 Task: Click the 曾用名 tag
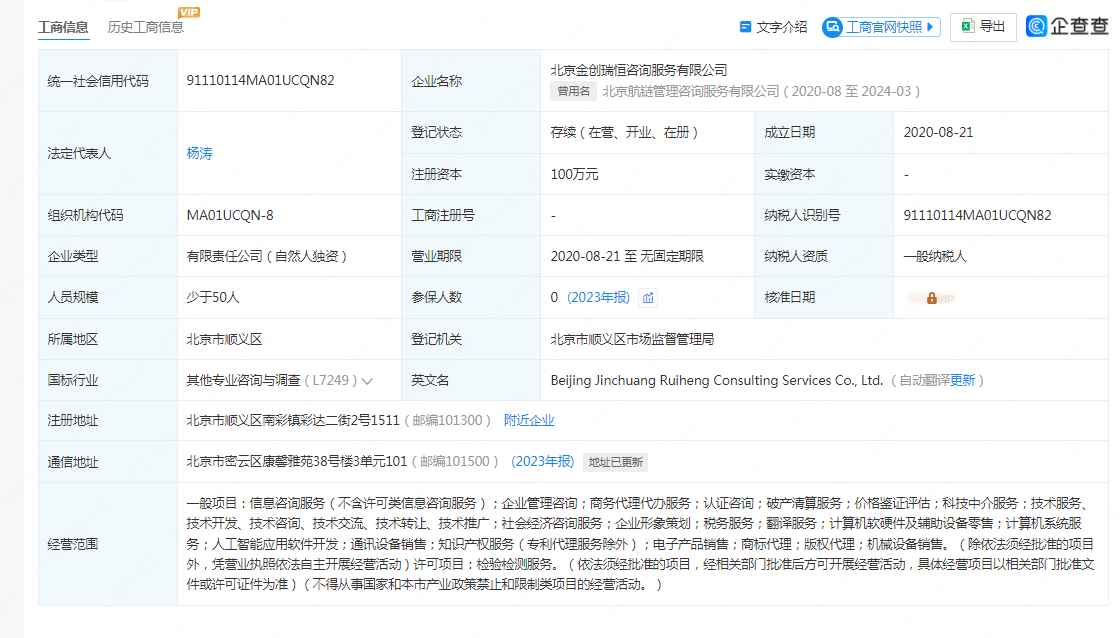(x=574, y=91)
